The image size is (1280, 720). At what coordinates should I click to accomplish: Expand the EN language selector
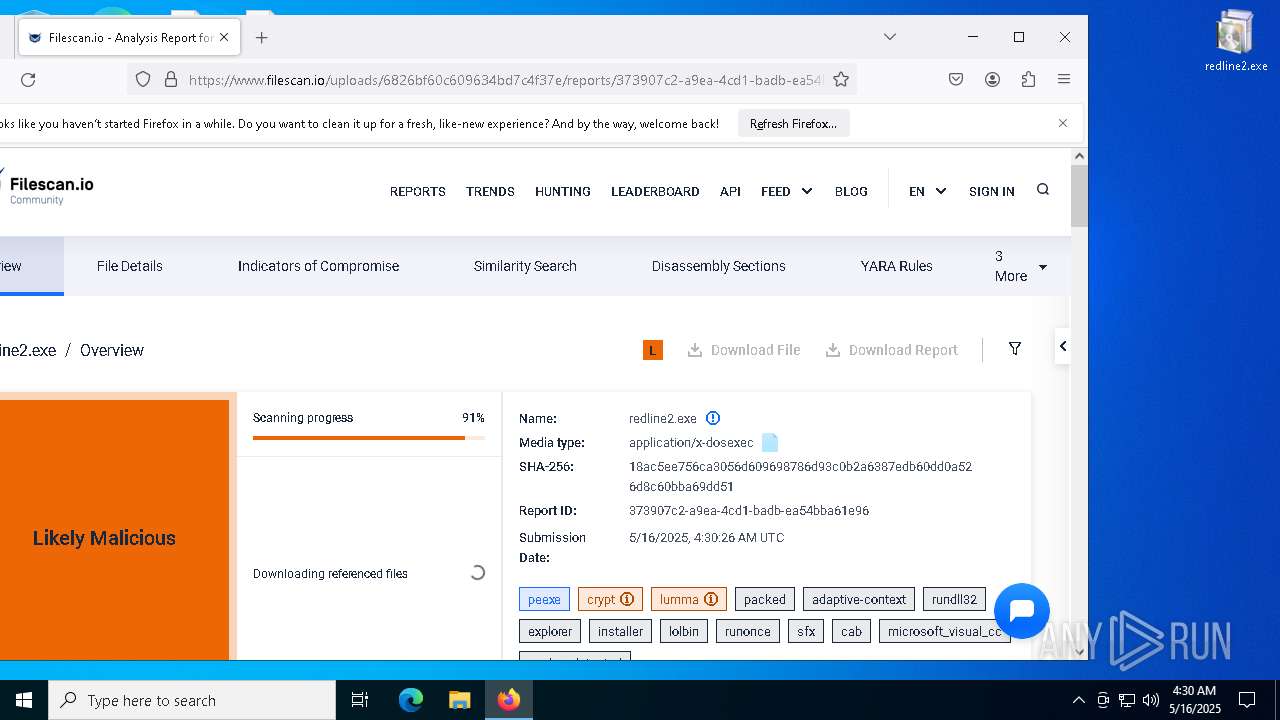pos(927,191)
